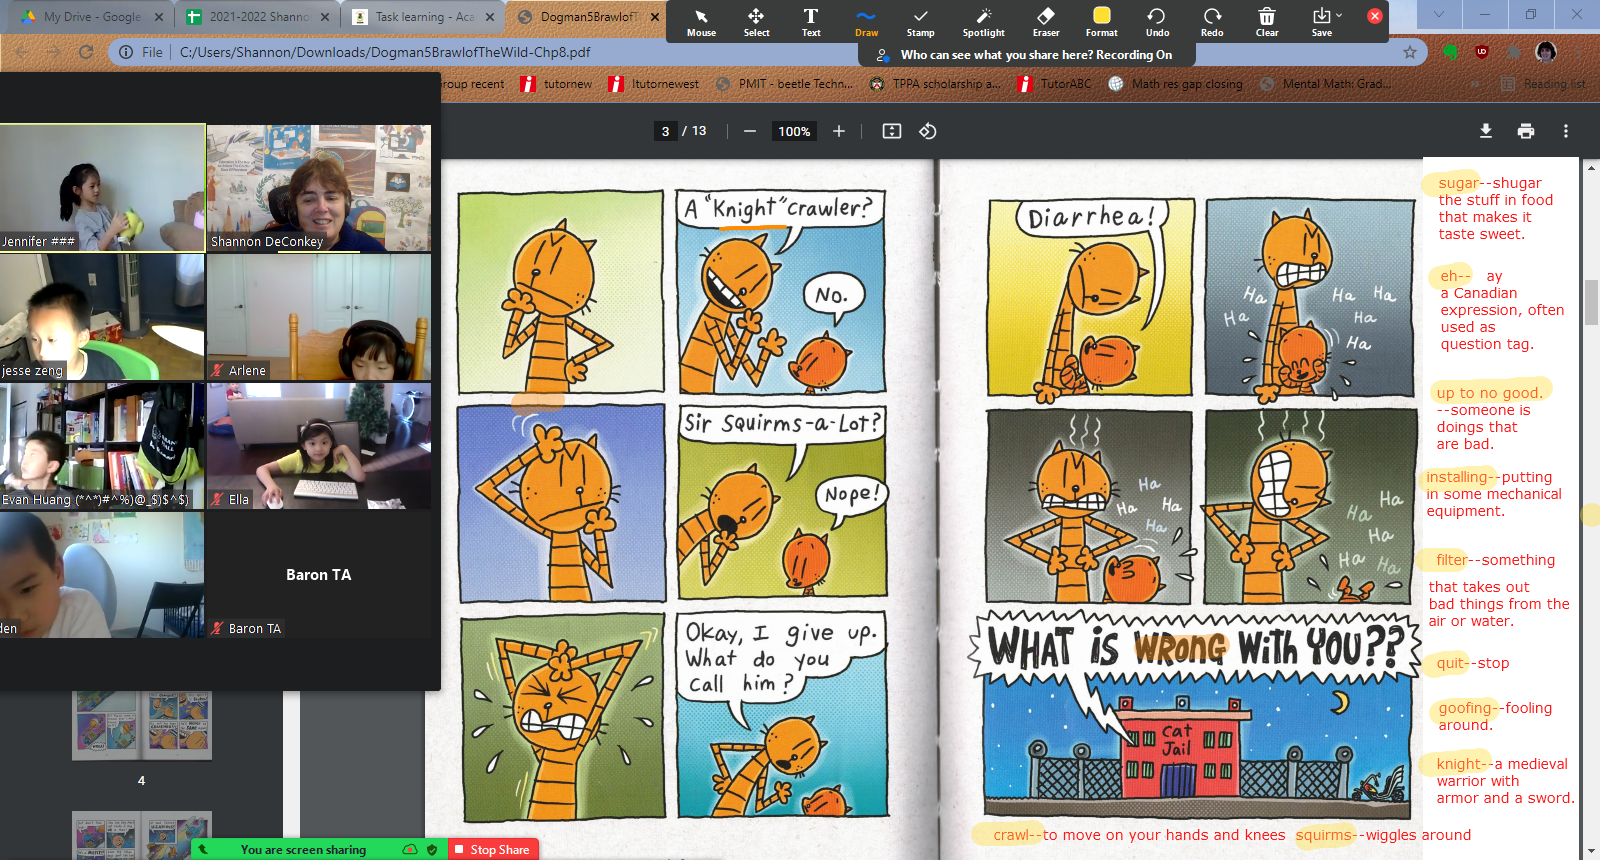This screenshot has height=860, width=1600.
Task: Enable the Spotlight tool
Action: [x=983, y=22]
